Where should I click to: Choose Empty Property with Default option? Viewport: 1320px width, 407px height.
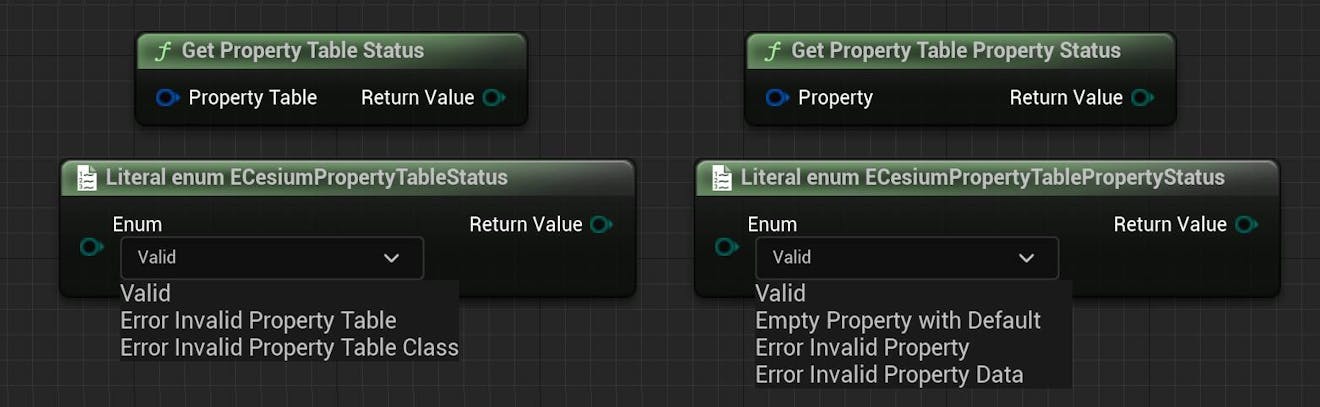[898, 321]
